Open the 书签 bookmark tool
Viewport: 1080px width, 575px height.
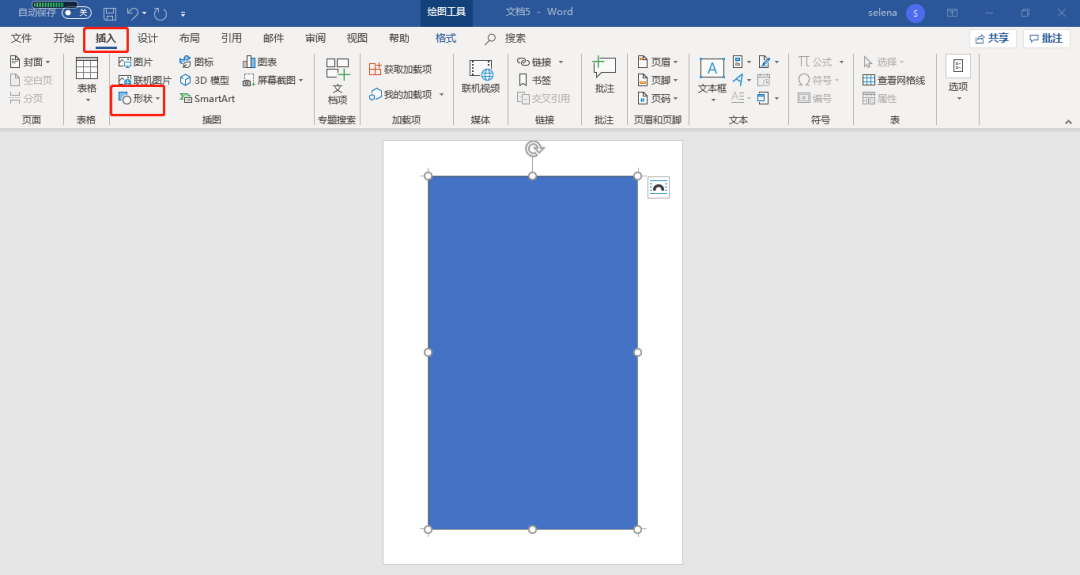534,80
